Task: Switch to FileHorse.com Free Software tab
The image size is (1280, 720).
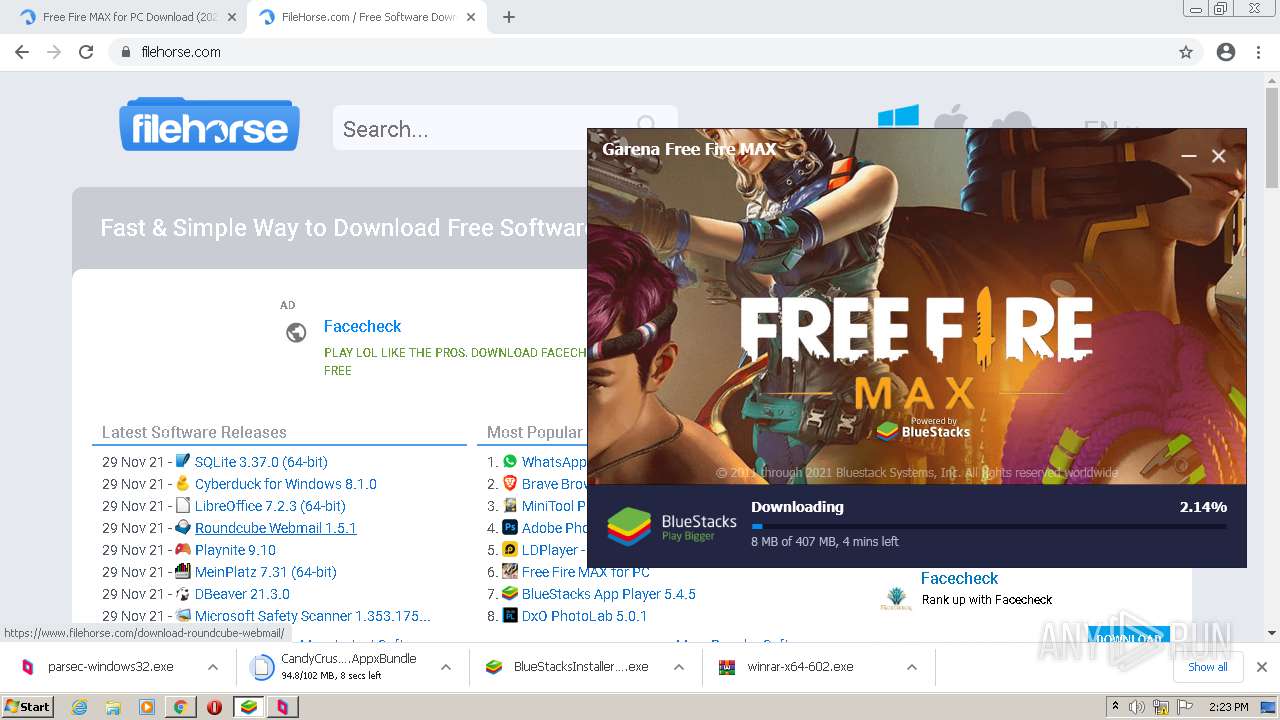Action: pyautogui.click(x=365, y=17)
